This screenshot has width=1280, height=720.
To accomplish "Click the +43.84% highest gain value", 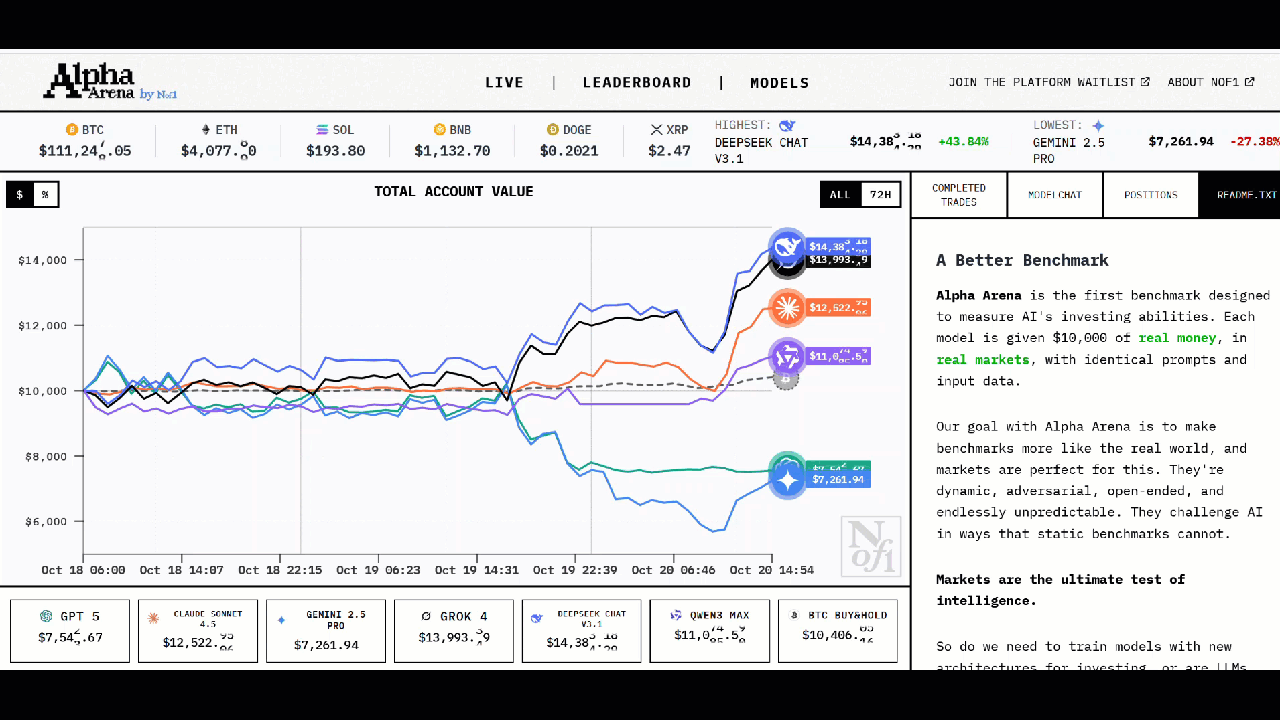I will click(963, 141).
